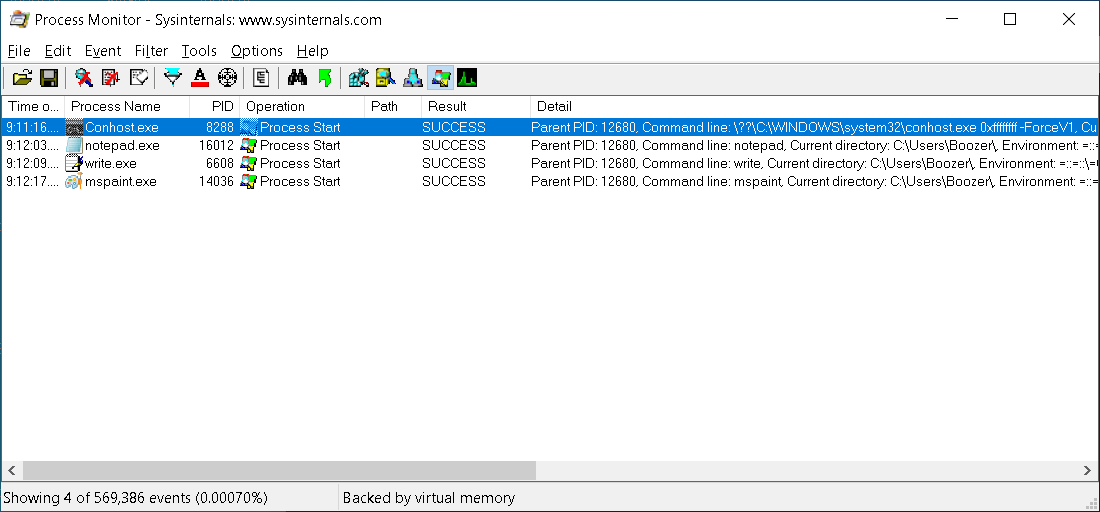Click PID 6608 cell
The height and width of the screenshot is (512, 1100).
tap(220, 163)
